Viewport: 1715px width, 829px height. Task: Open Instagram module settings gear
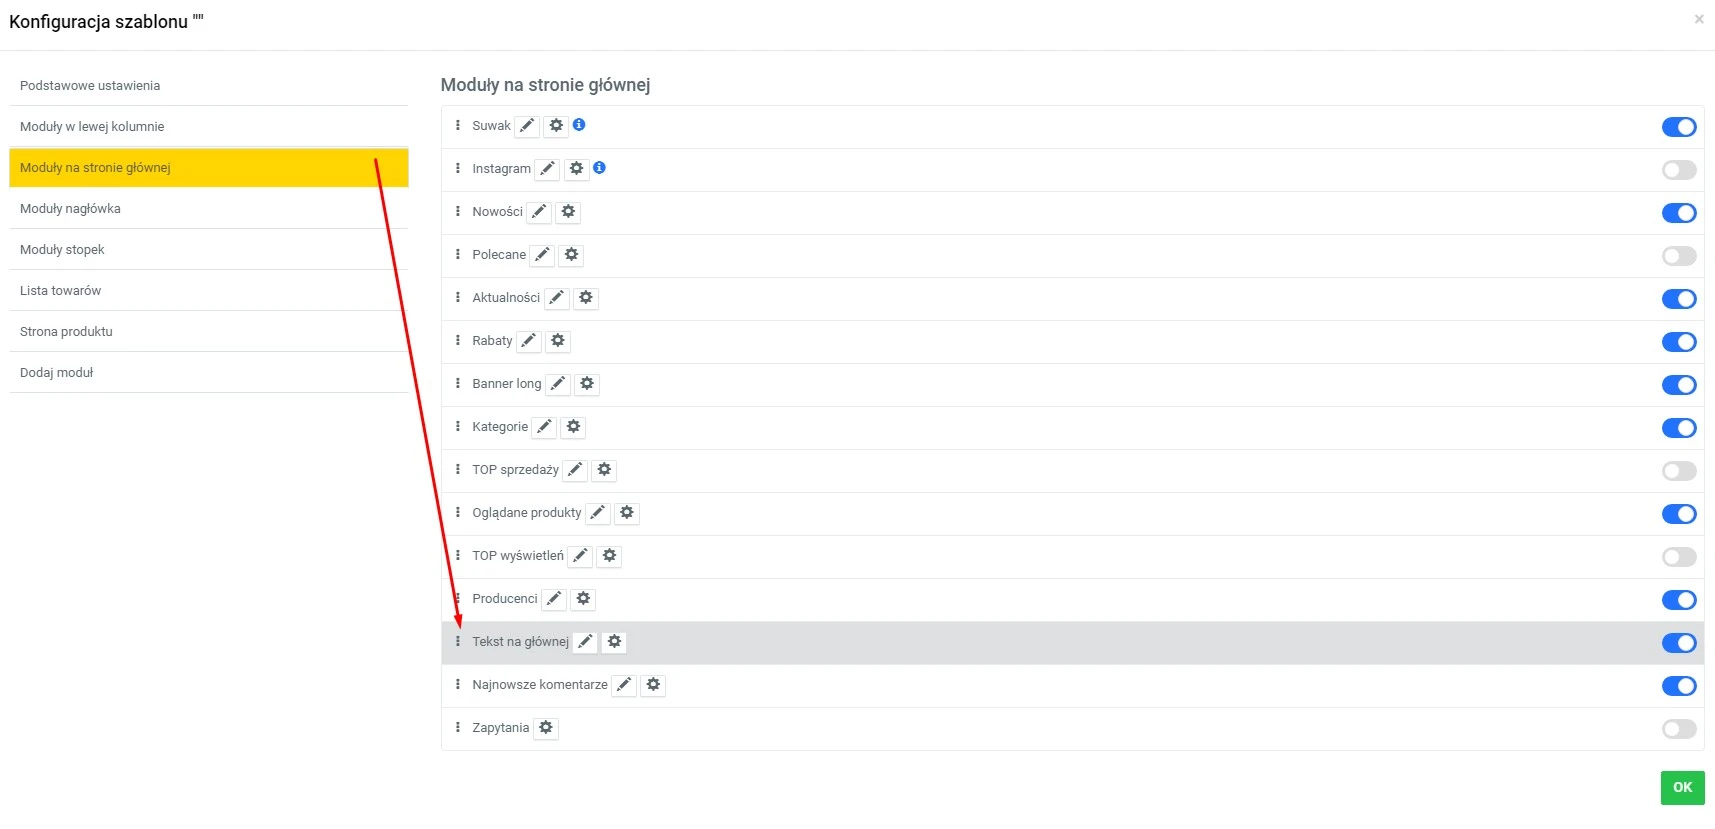coord(576,169)
